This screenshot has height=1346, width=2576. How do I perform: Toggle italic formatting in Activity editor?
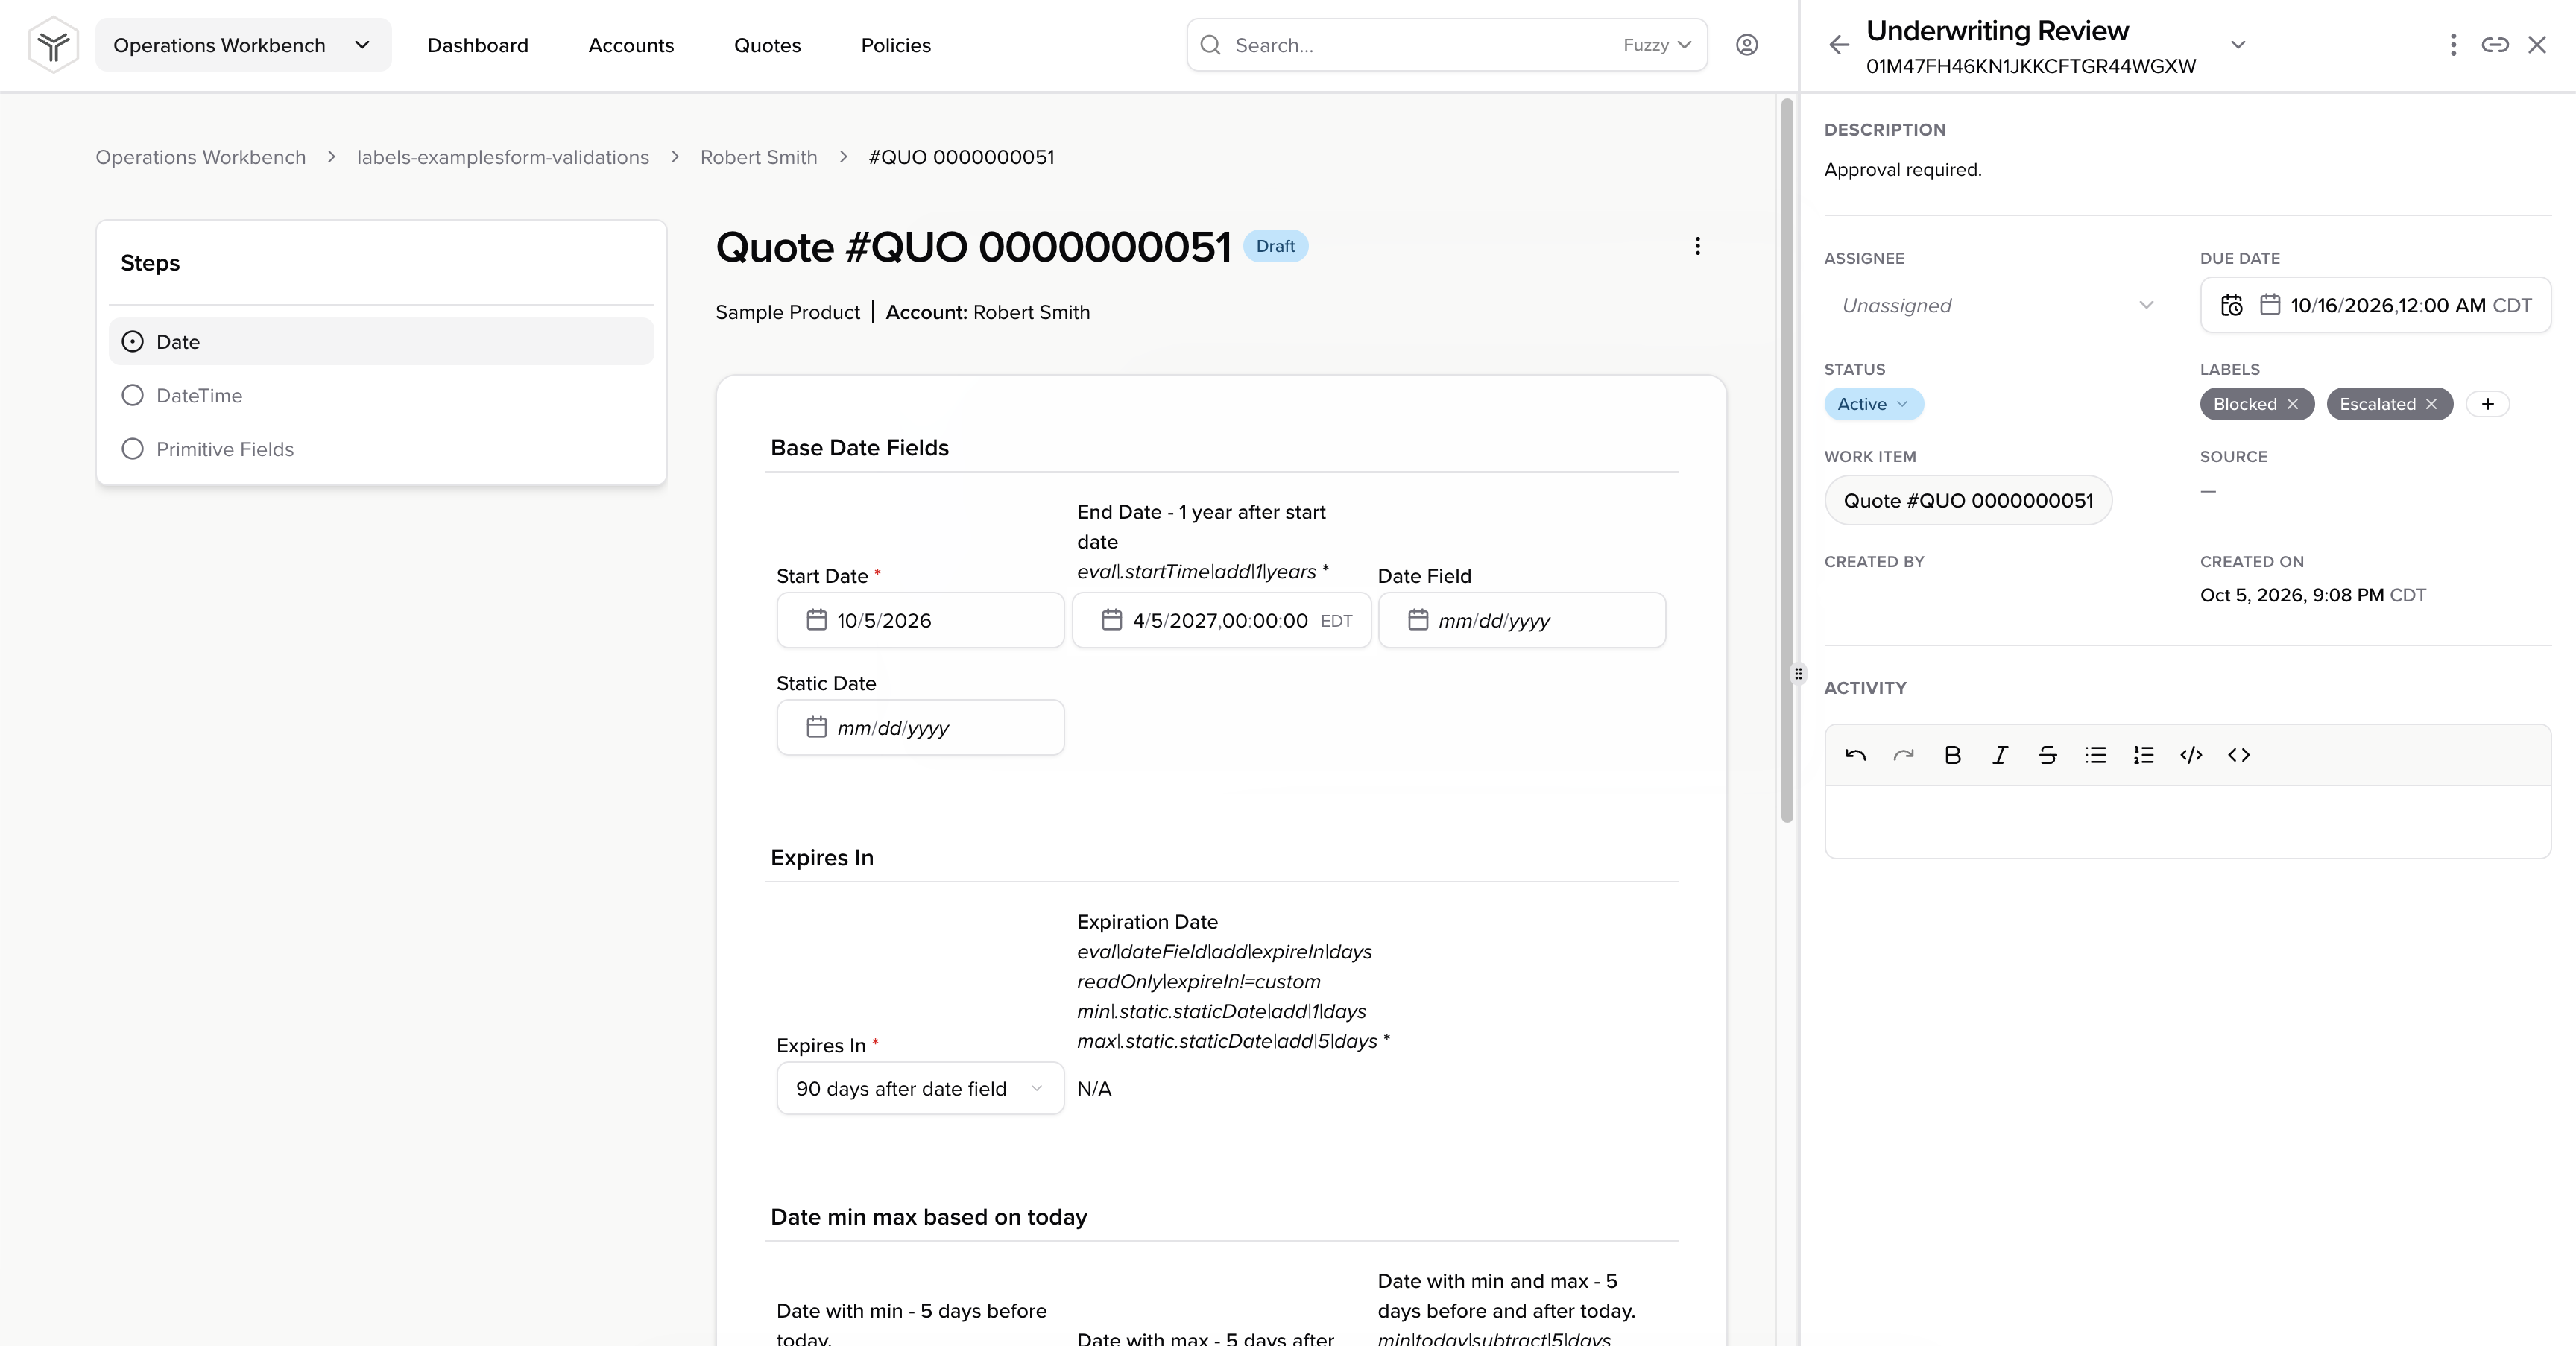[x=2000, y=755]
